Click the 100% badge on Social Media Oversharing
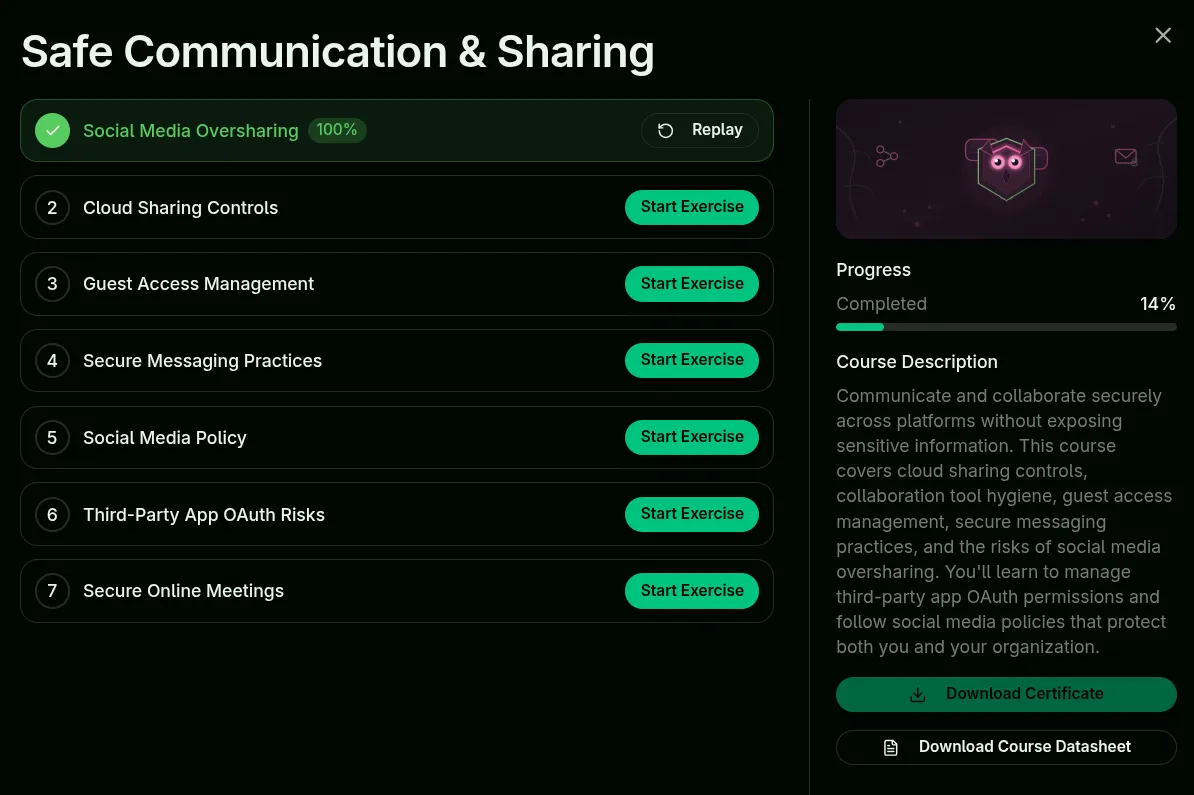The image size is (1194, 795). tap(337, 130)
